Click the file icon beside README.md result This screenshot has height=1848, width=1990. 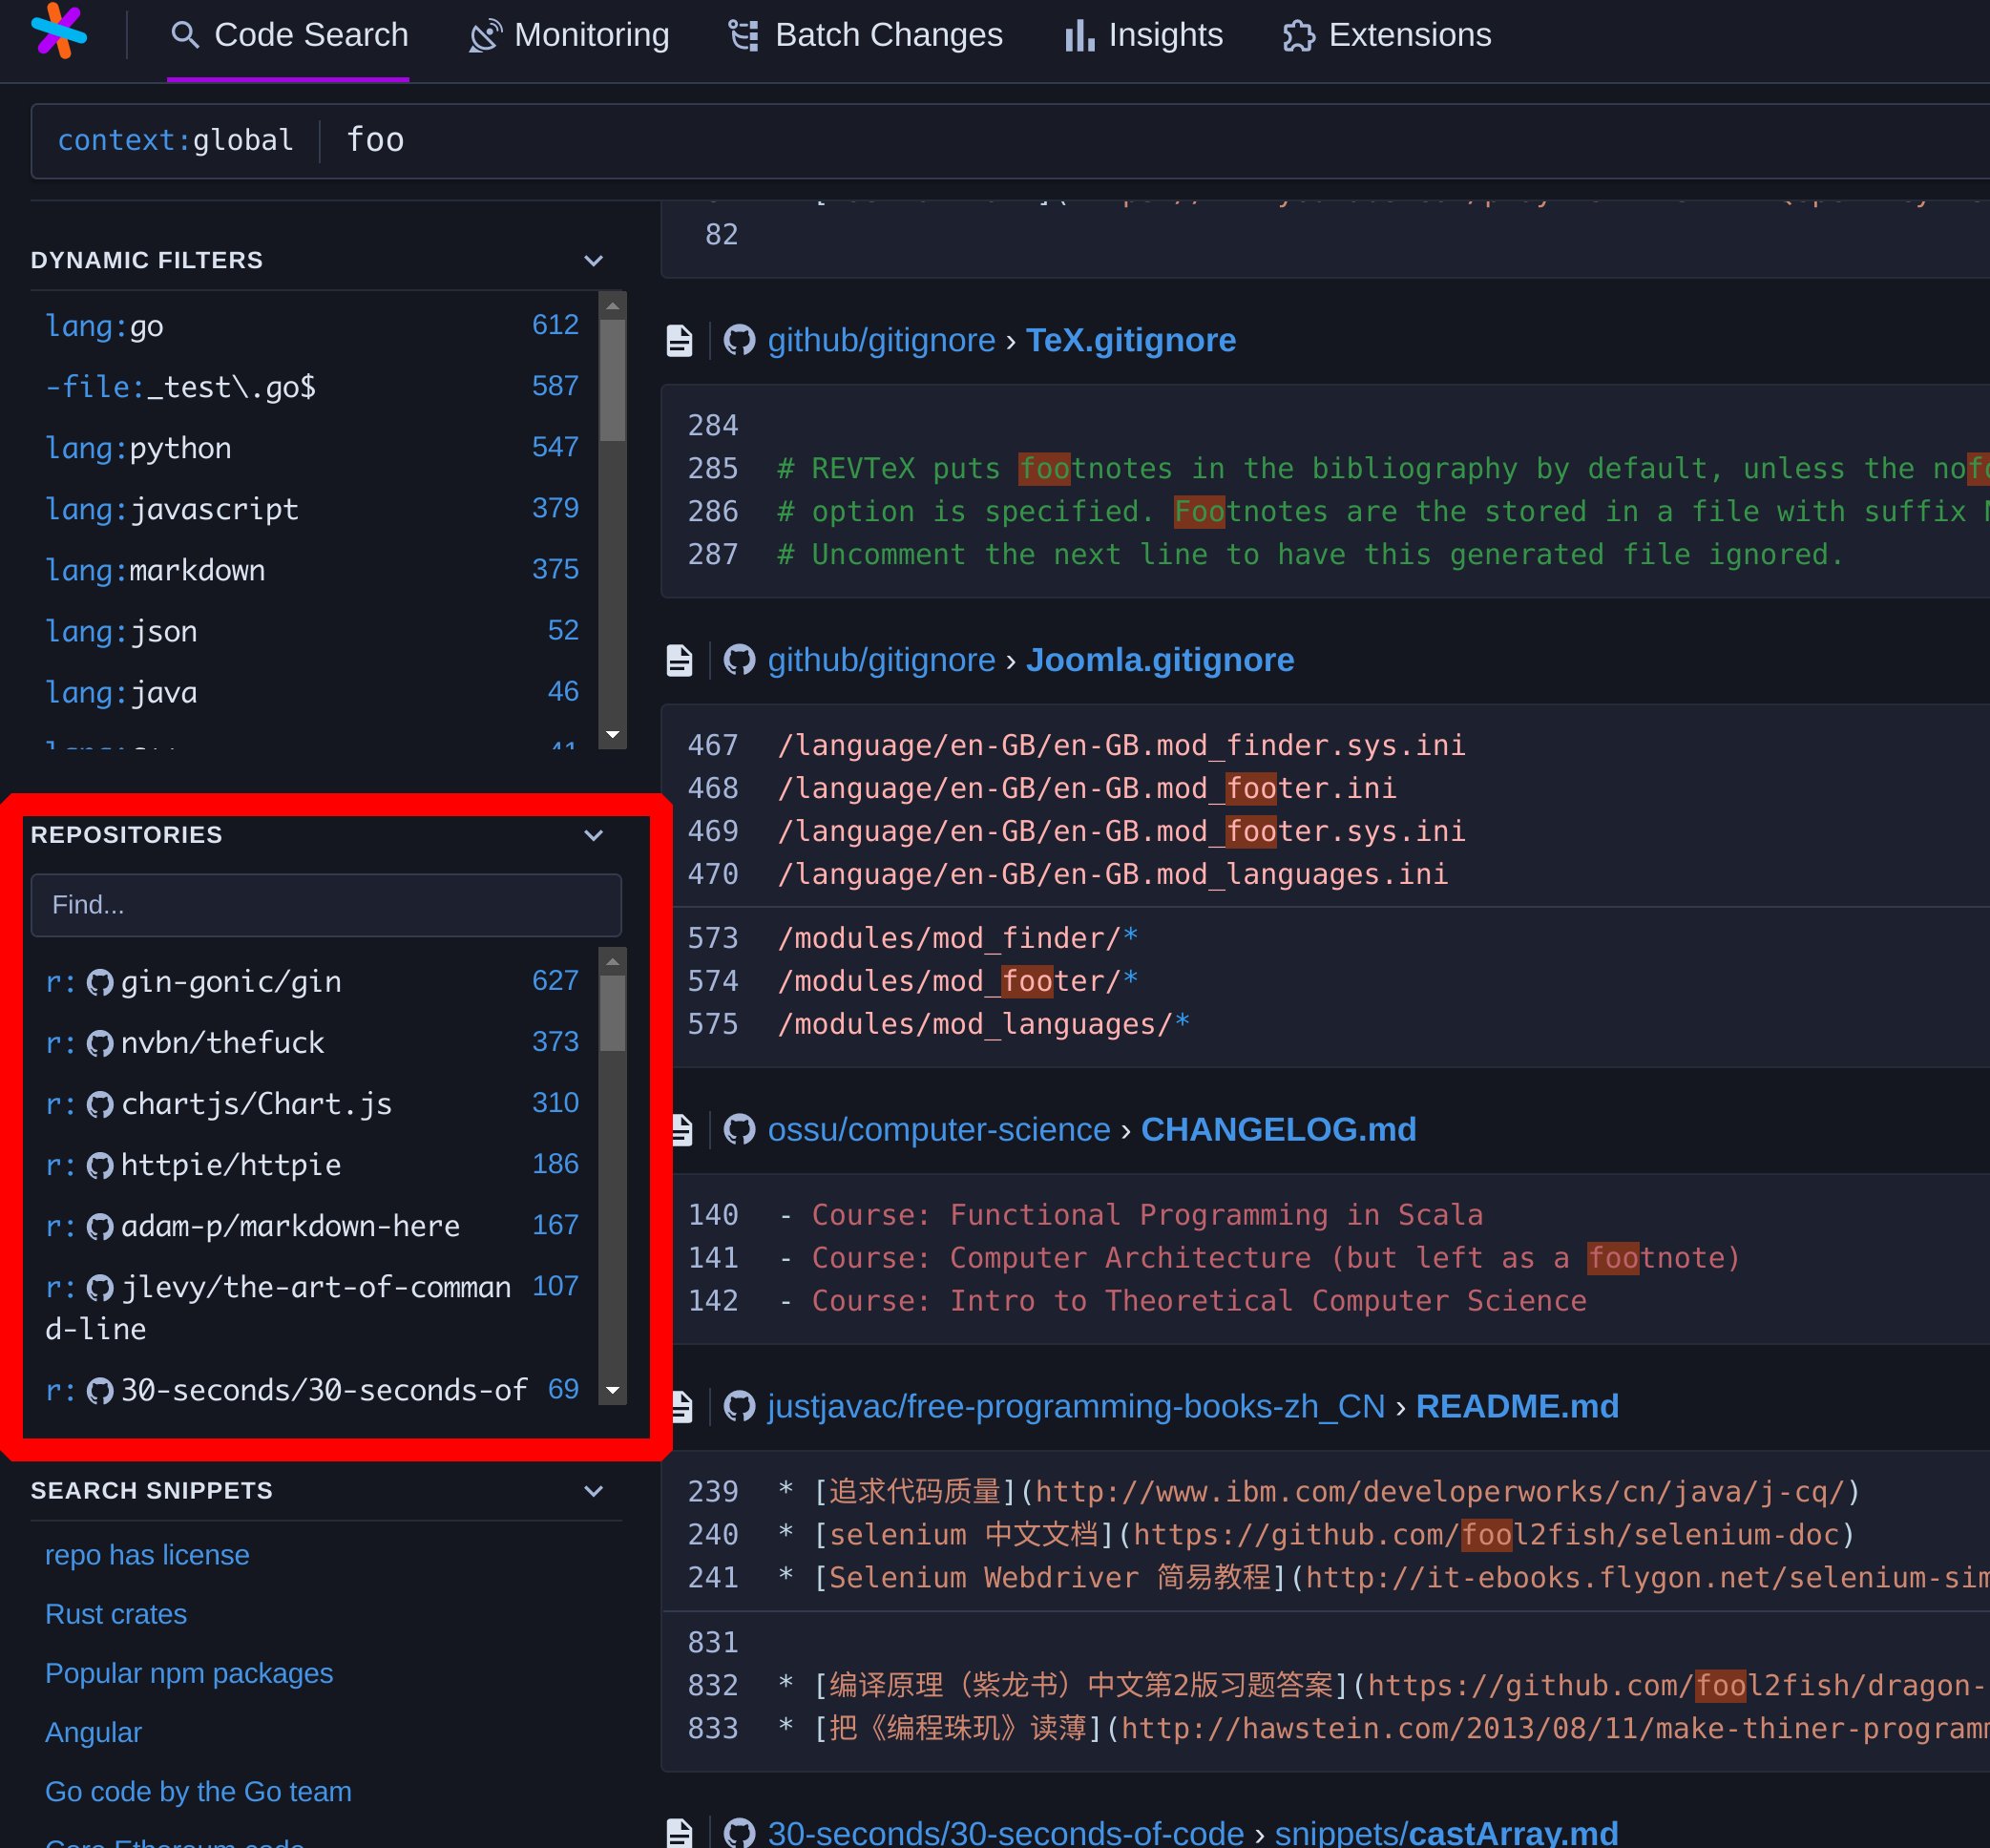680,1405
